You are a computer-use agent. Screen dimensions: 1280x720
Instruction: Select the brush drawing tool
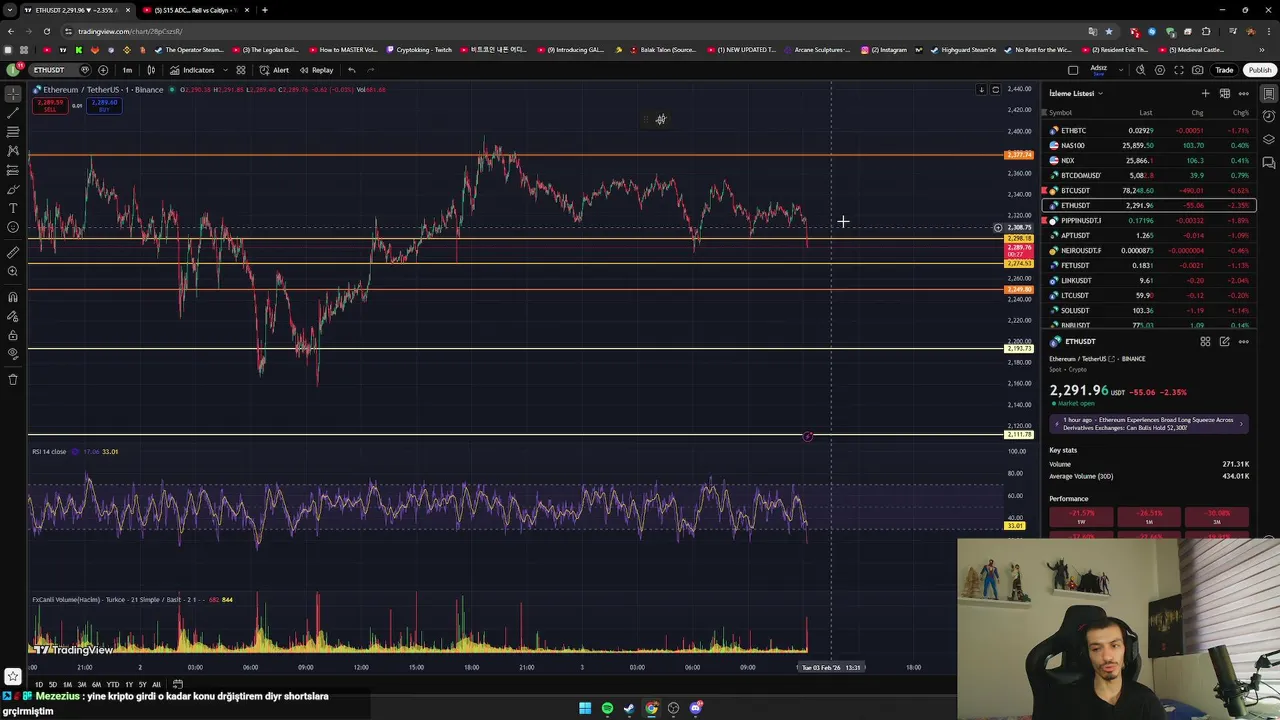pyautogui.click(x=13, y=189)
